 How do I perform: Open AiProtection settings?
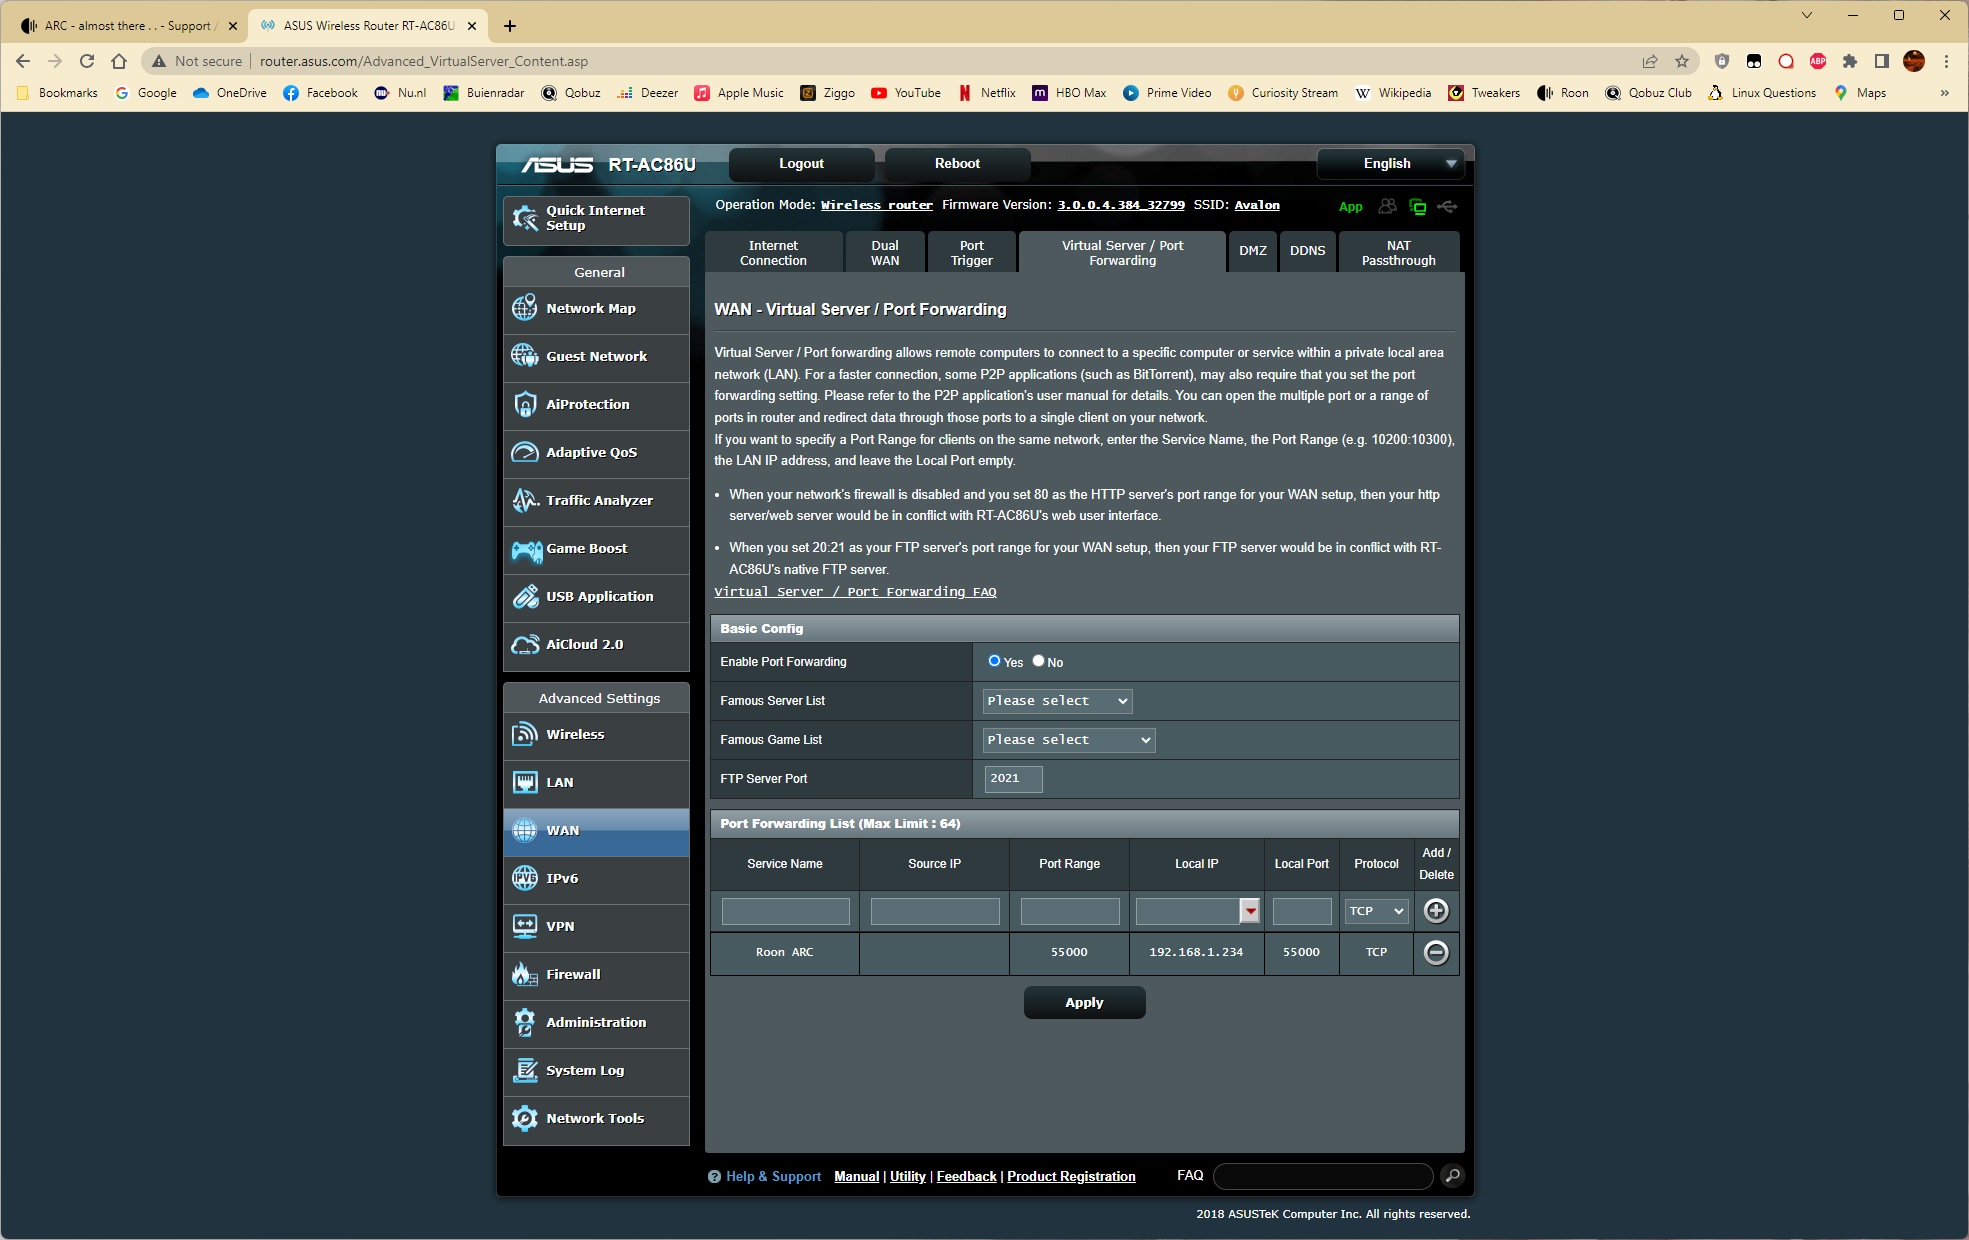[x=596, y=405]
